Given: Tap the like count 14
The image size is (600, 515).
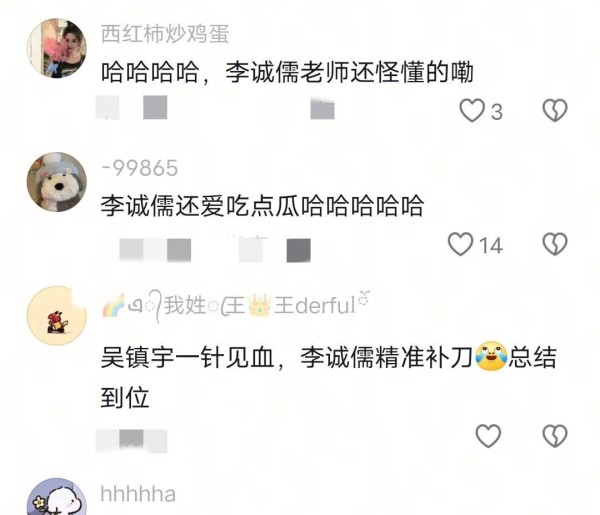Looking at the screenshot, I should (491, 245).
